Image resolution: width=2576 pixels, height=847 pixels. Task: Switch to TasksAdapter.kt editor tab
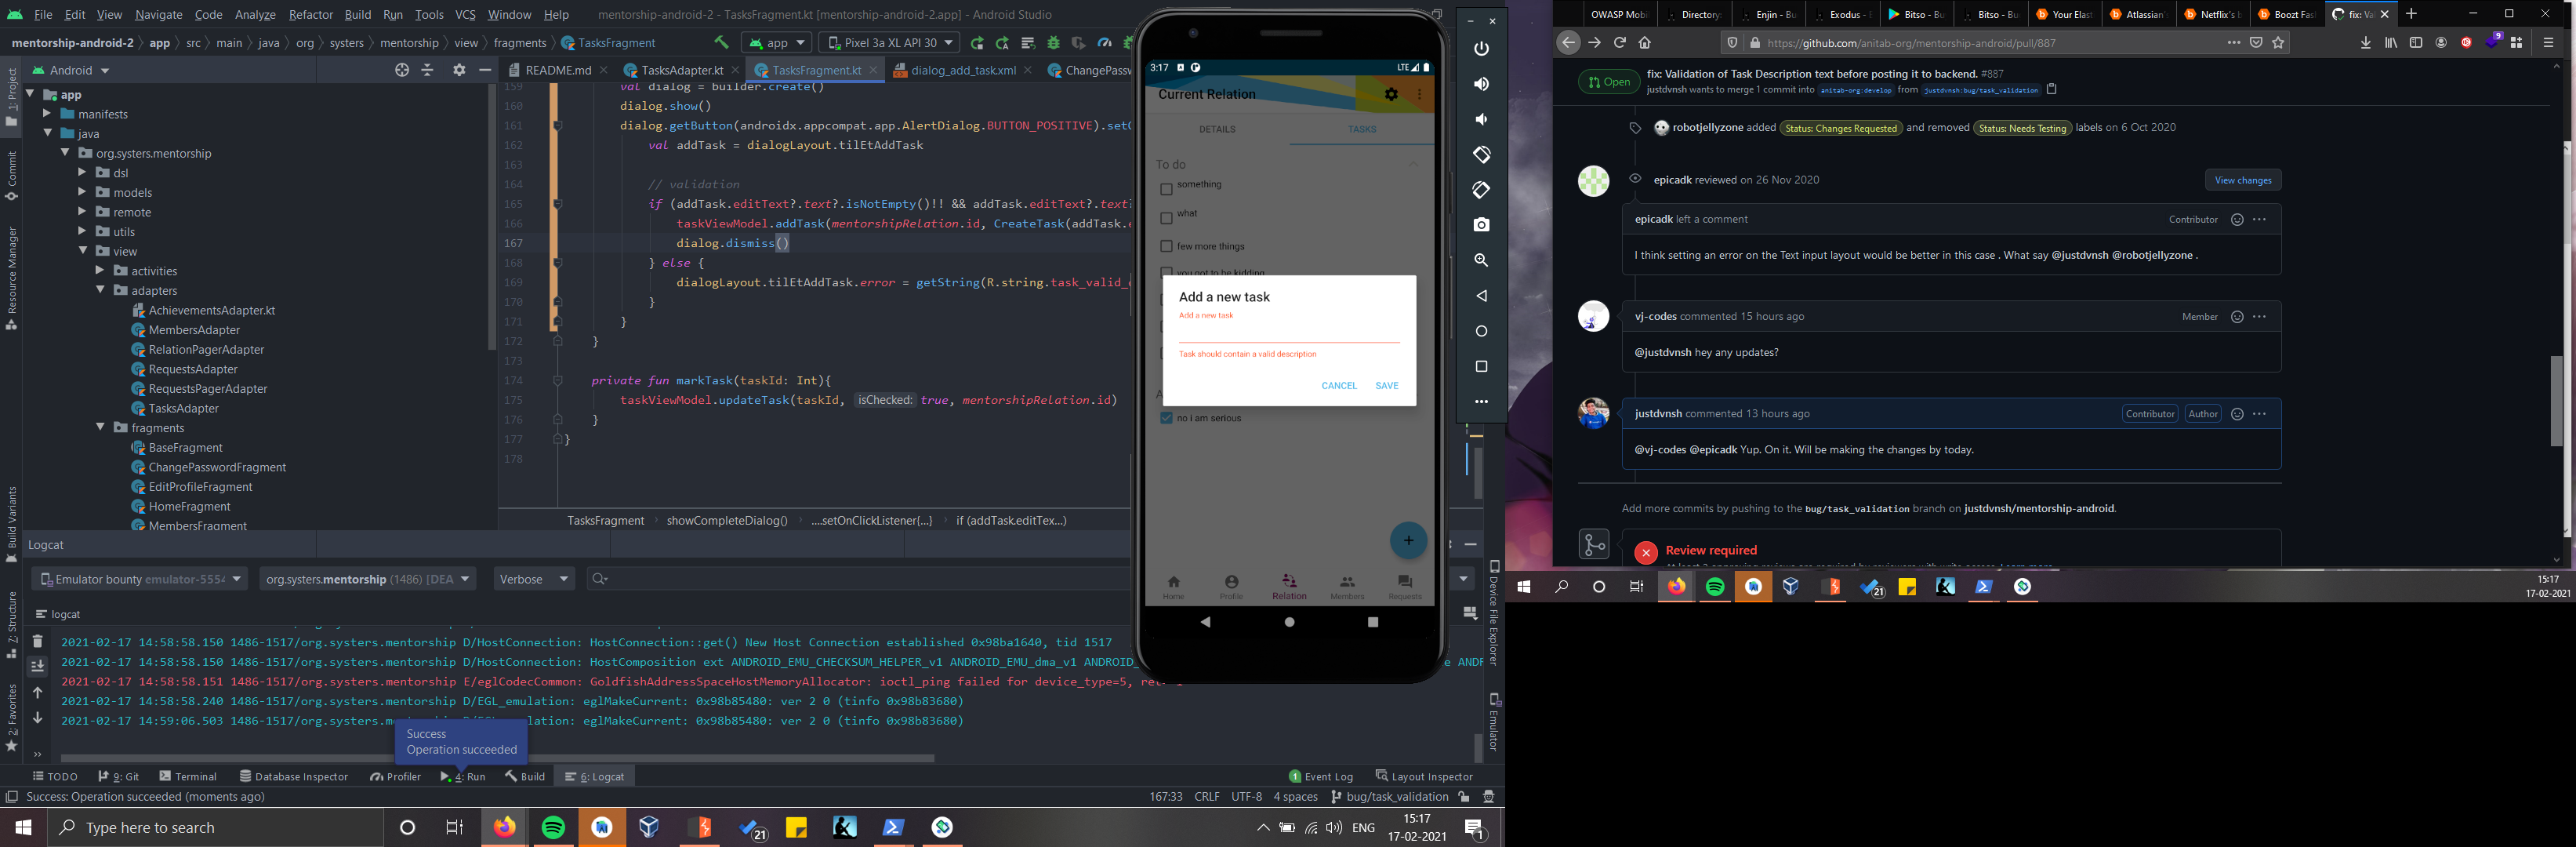click(681, 70)
